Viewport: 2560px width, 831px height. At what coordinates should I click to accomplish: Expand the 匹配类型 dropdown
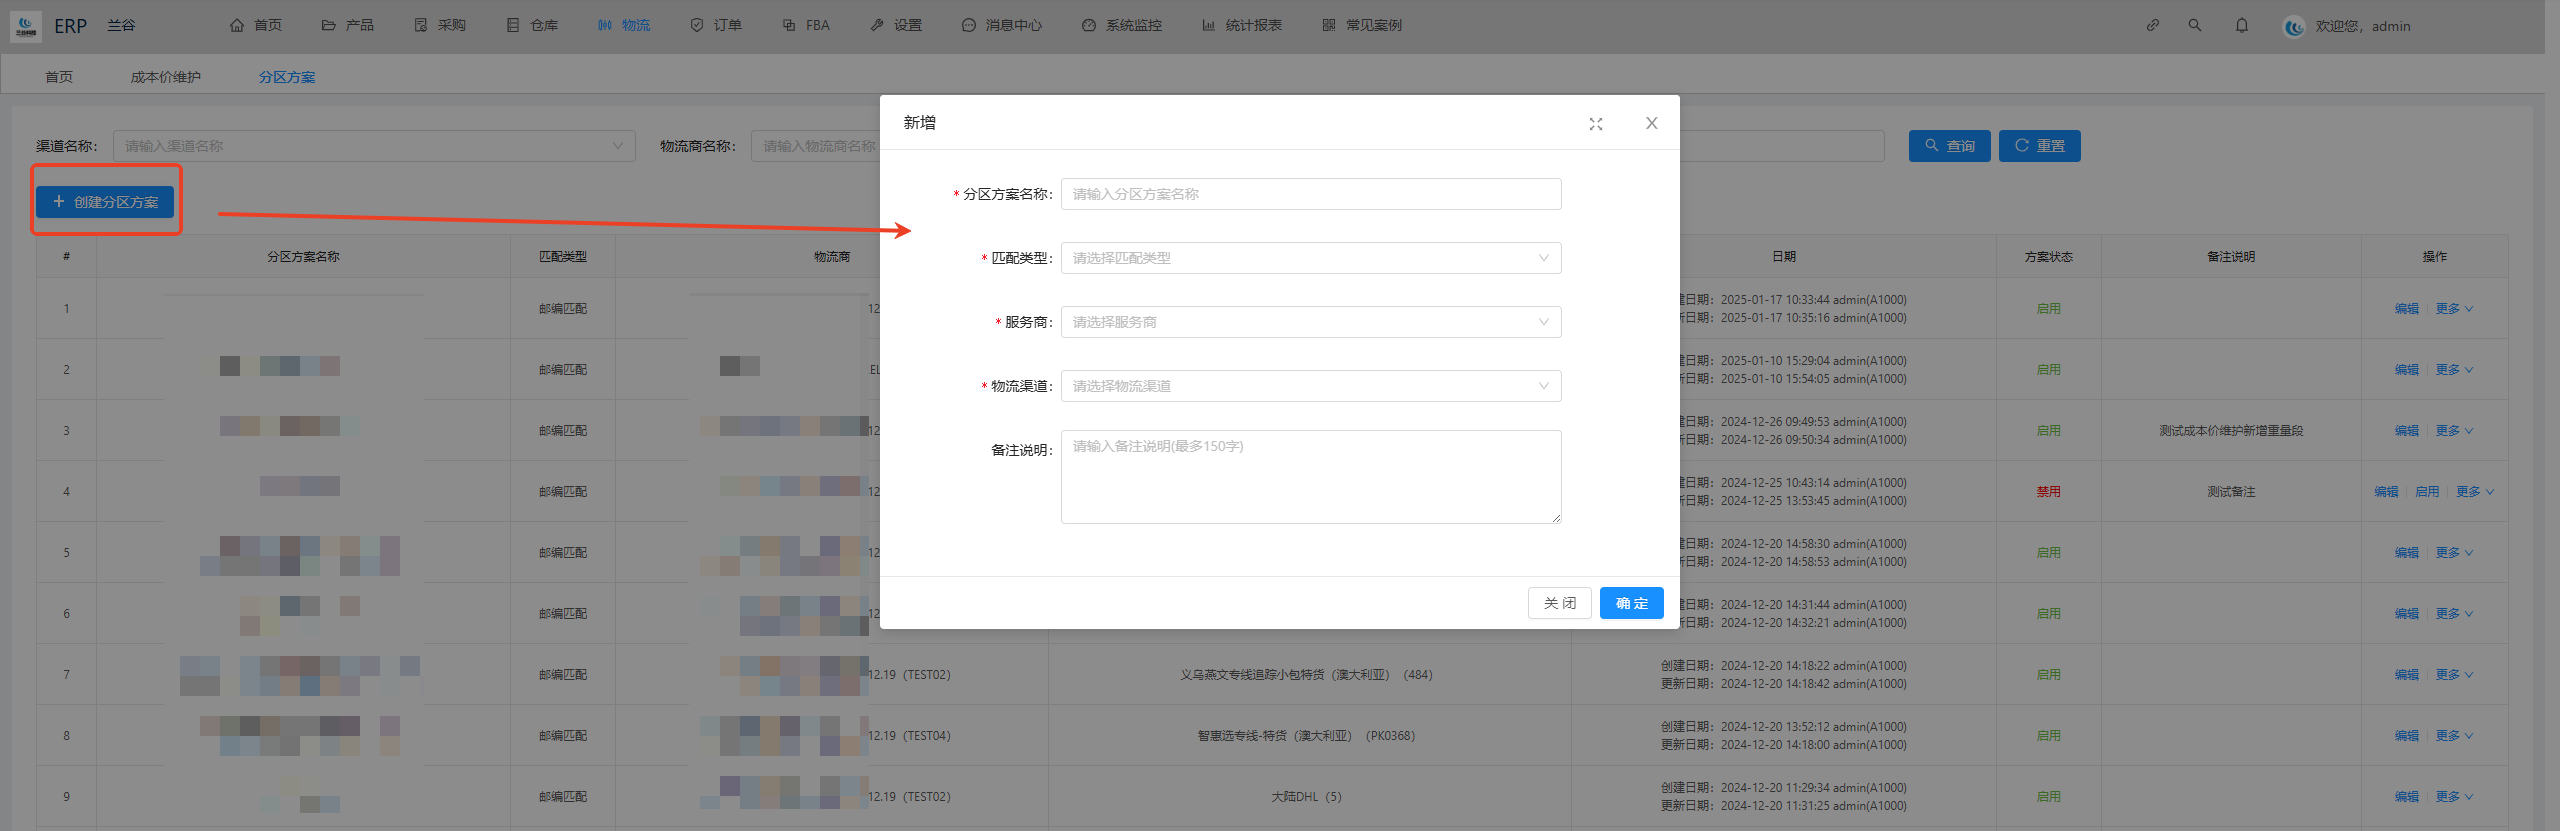[x=1310, y=258]
